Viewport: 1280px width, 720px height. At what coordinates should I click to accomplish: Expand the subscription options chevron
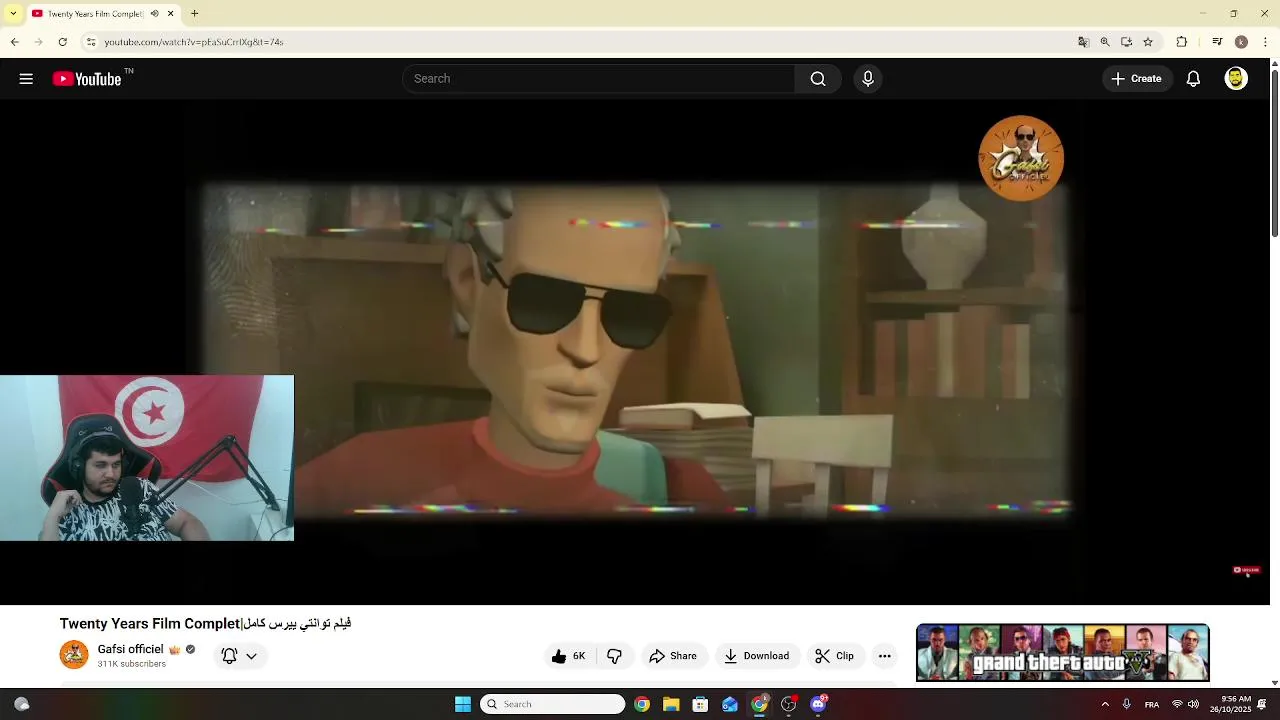point(251,656)
